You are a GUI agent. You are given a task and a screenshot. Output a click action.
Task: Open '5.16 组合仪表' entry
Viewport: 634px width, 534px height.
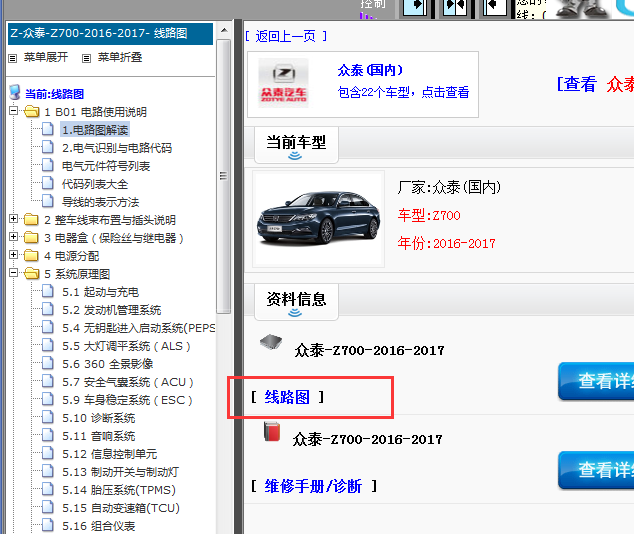click(x=99, y=526)
